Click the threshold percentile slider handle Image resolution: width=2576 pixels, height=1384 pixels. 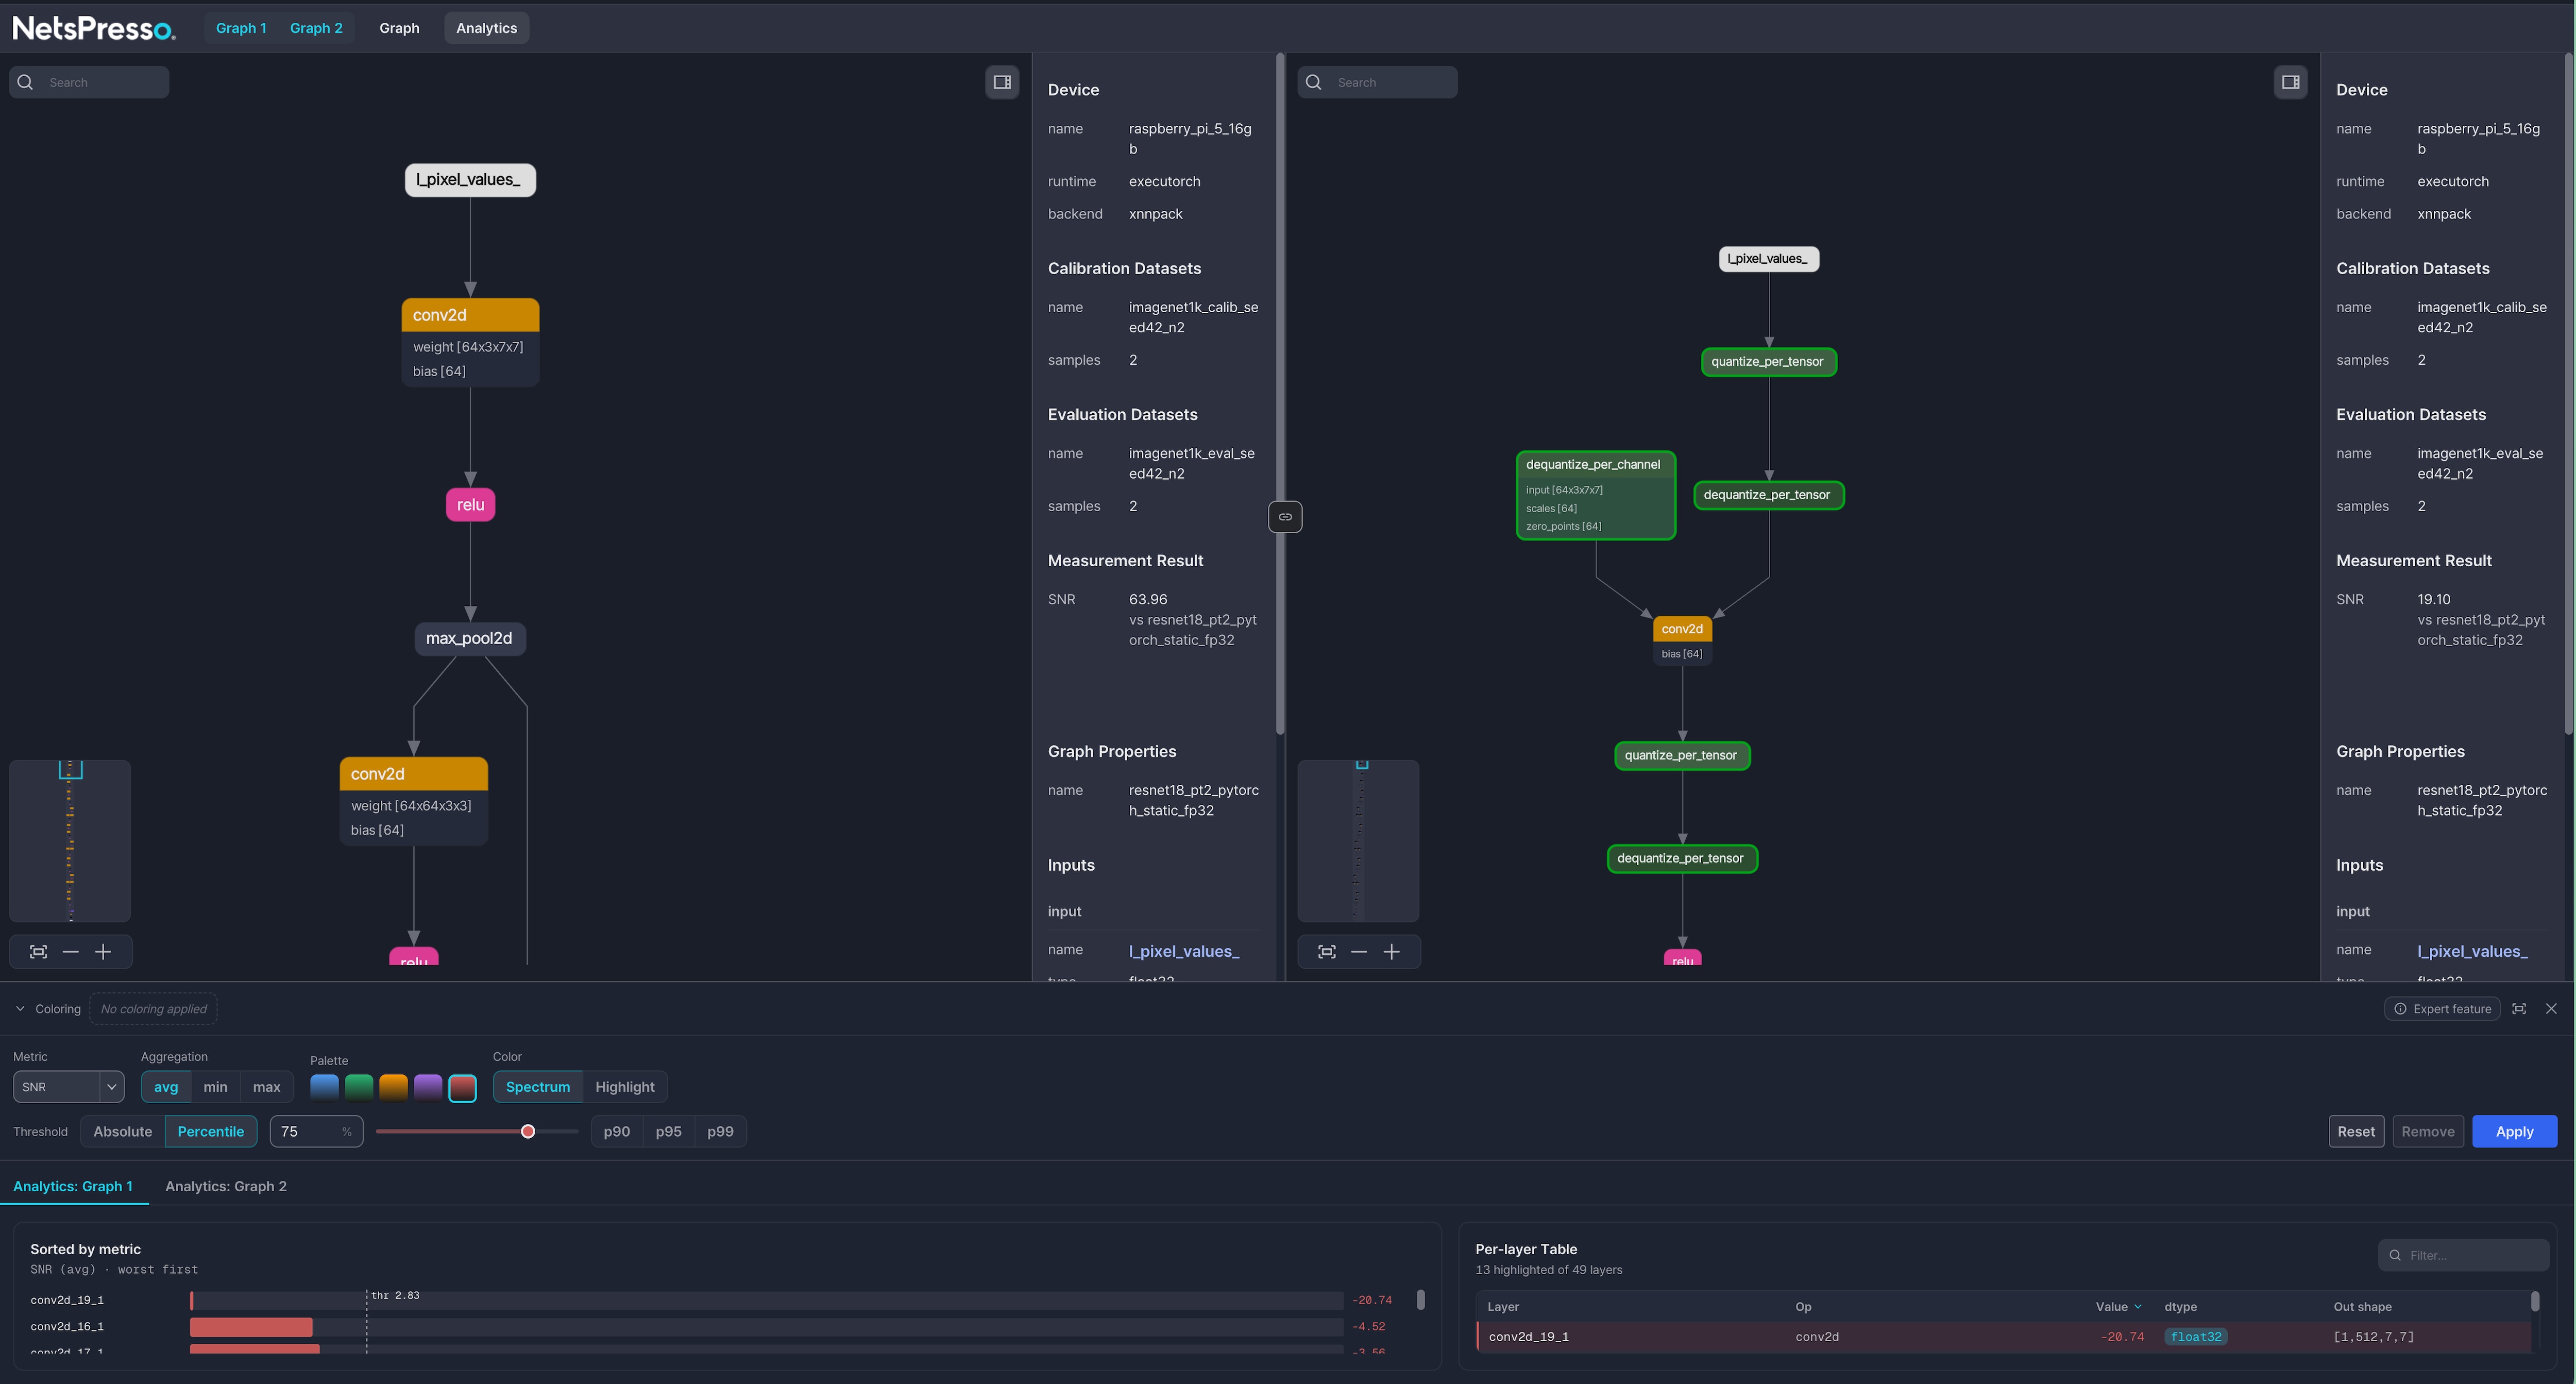[x=528, y=1131]
